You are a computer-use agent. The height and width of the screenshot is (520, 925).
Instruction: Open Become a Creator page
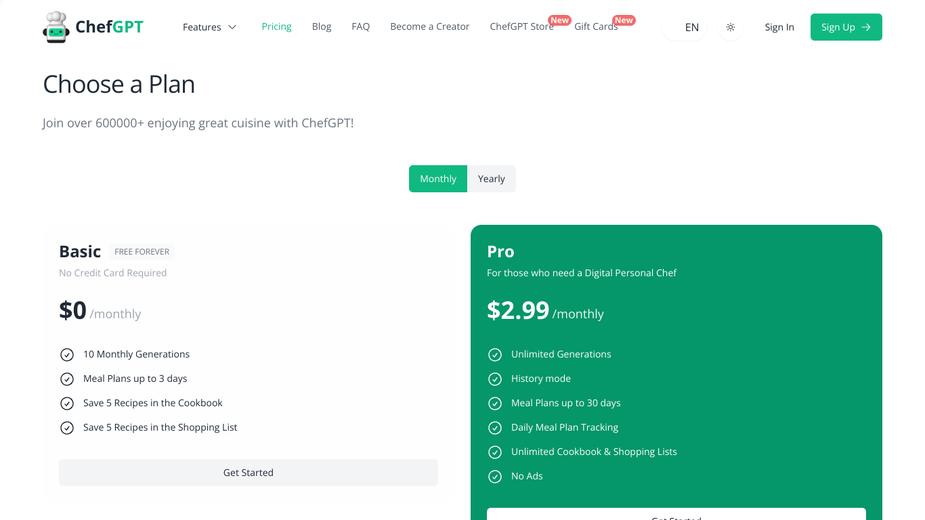pyautogui.click(x=429, y=27)
